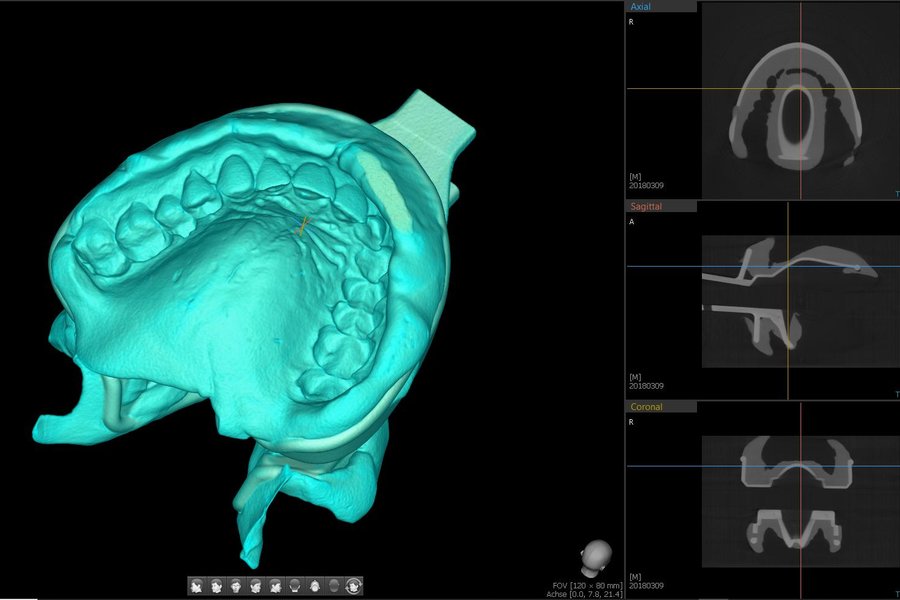The image size is (900, 600).
Task: Switch 3D model to top-of-head view
Action: click(x=314, y=586)
